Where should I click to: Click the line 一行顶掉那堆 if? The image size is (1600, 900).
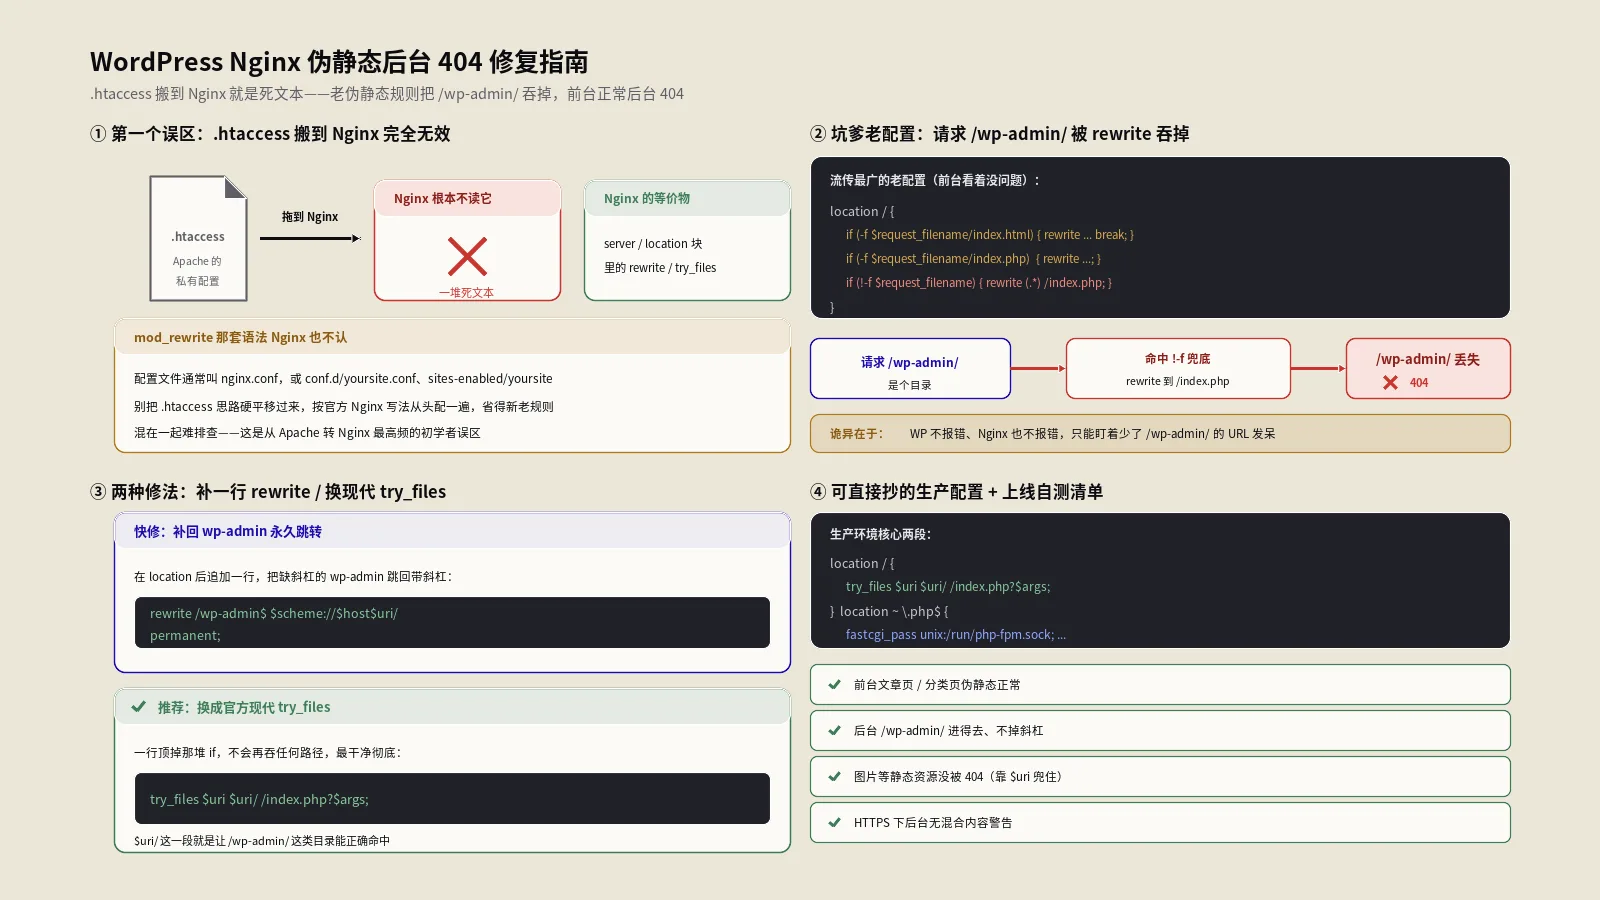267,753
